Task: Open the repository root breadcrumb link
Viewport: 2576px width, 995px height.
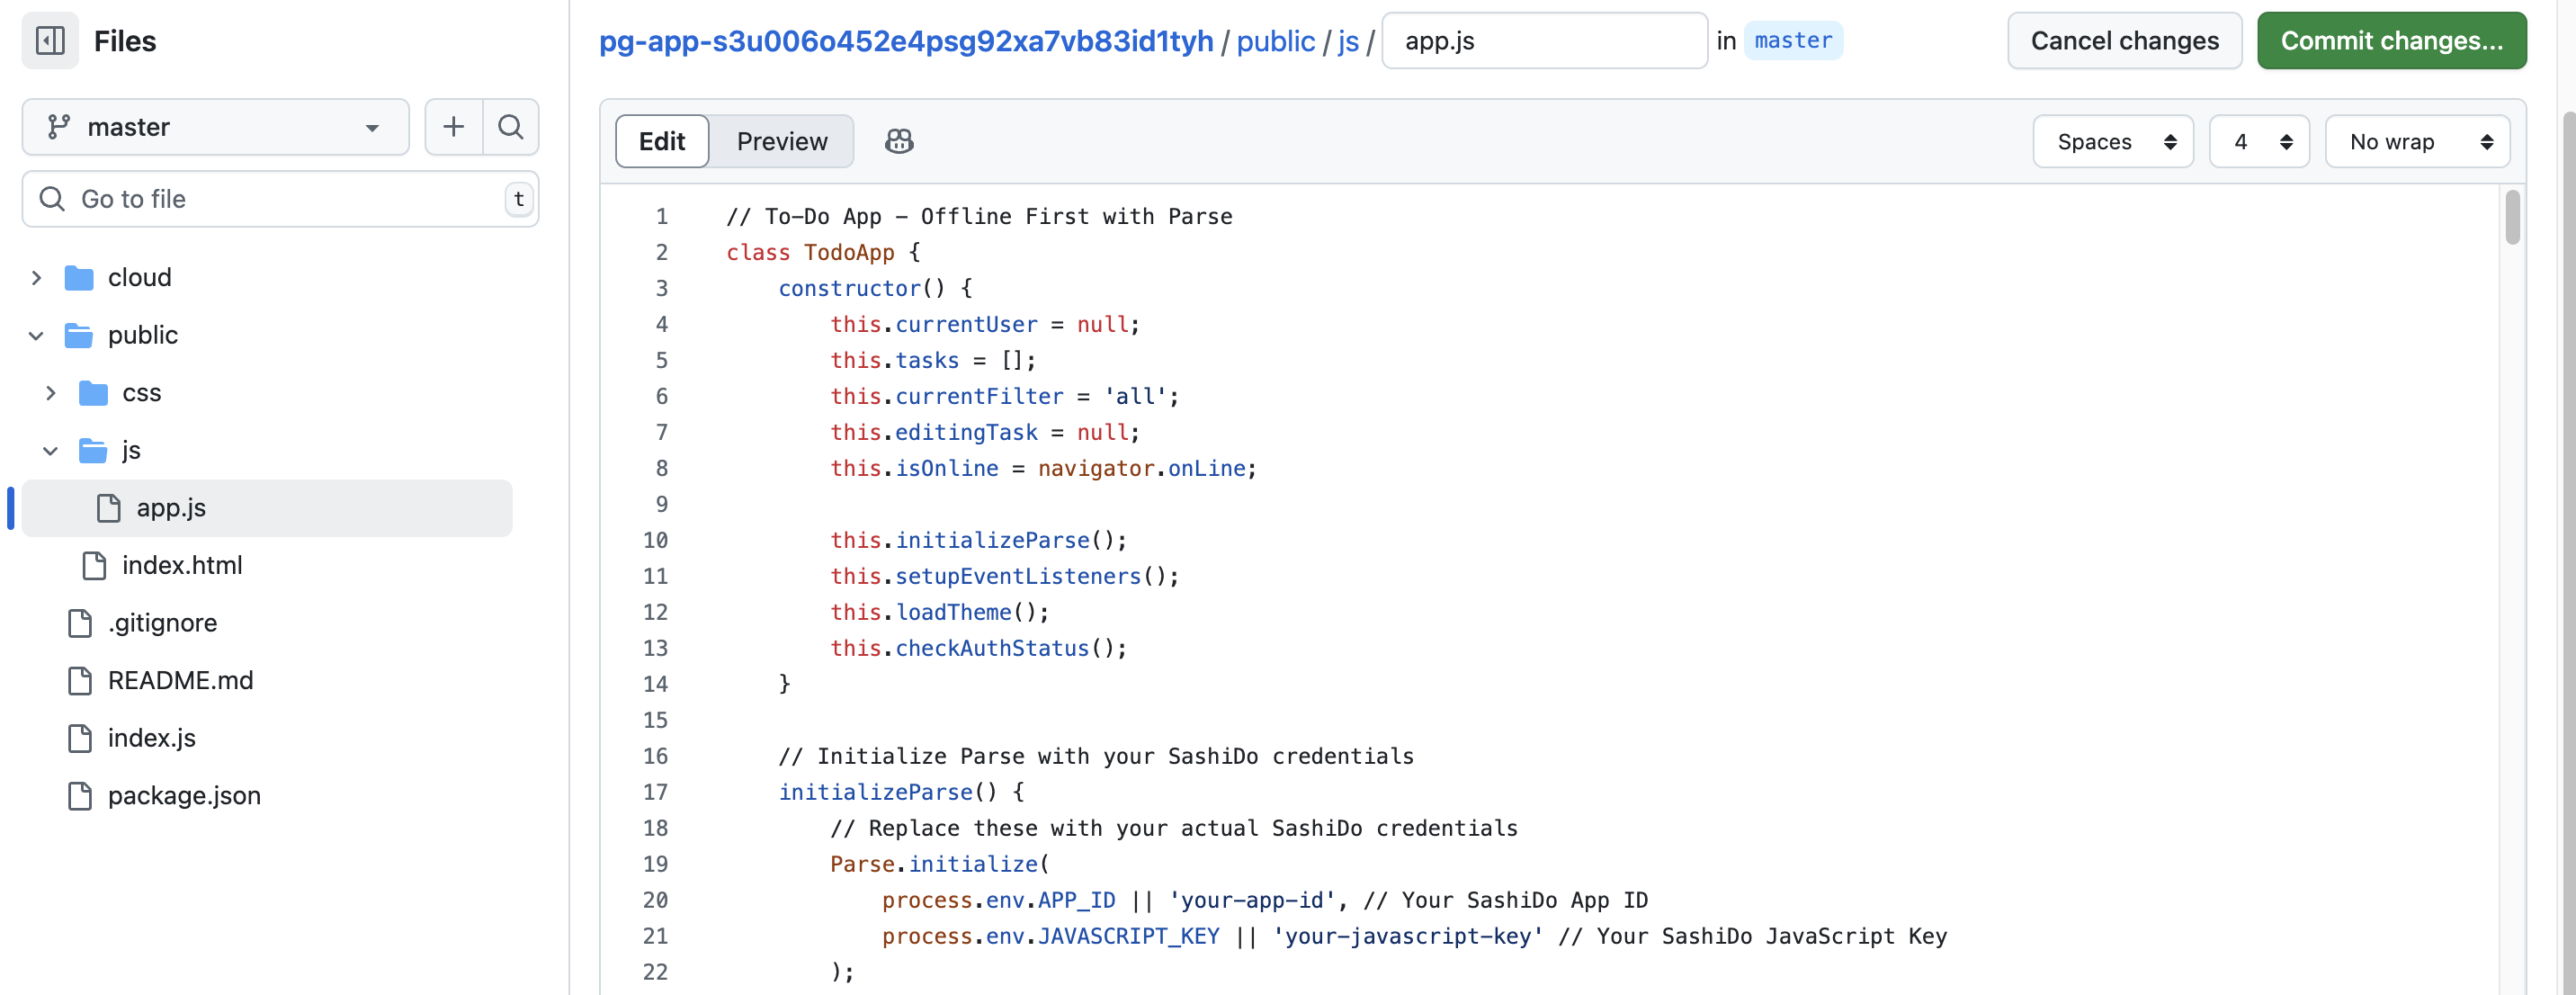Action: point(906,41)
